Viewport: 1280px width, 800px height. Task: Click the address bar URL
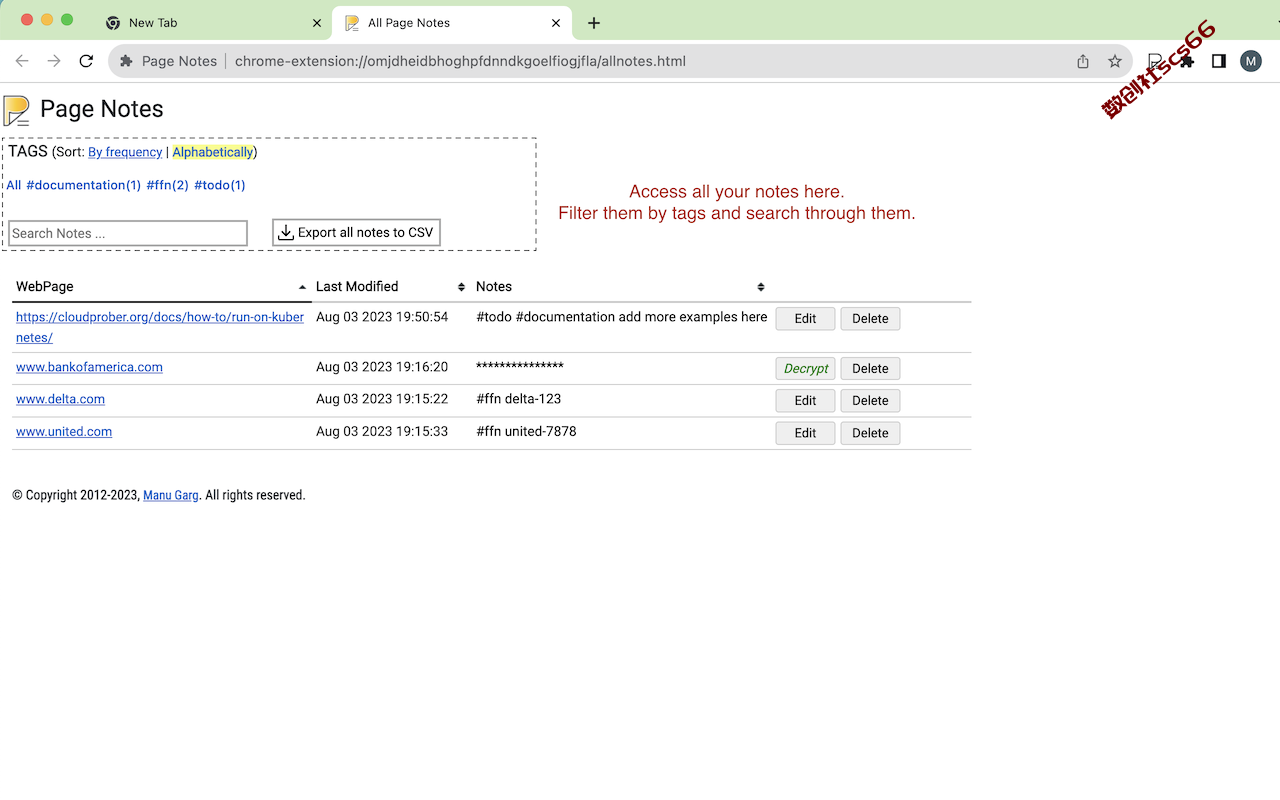[x=460, y=61]
